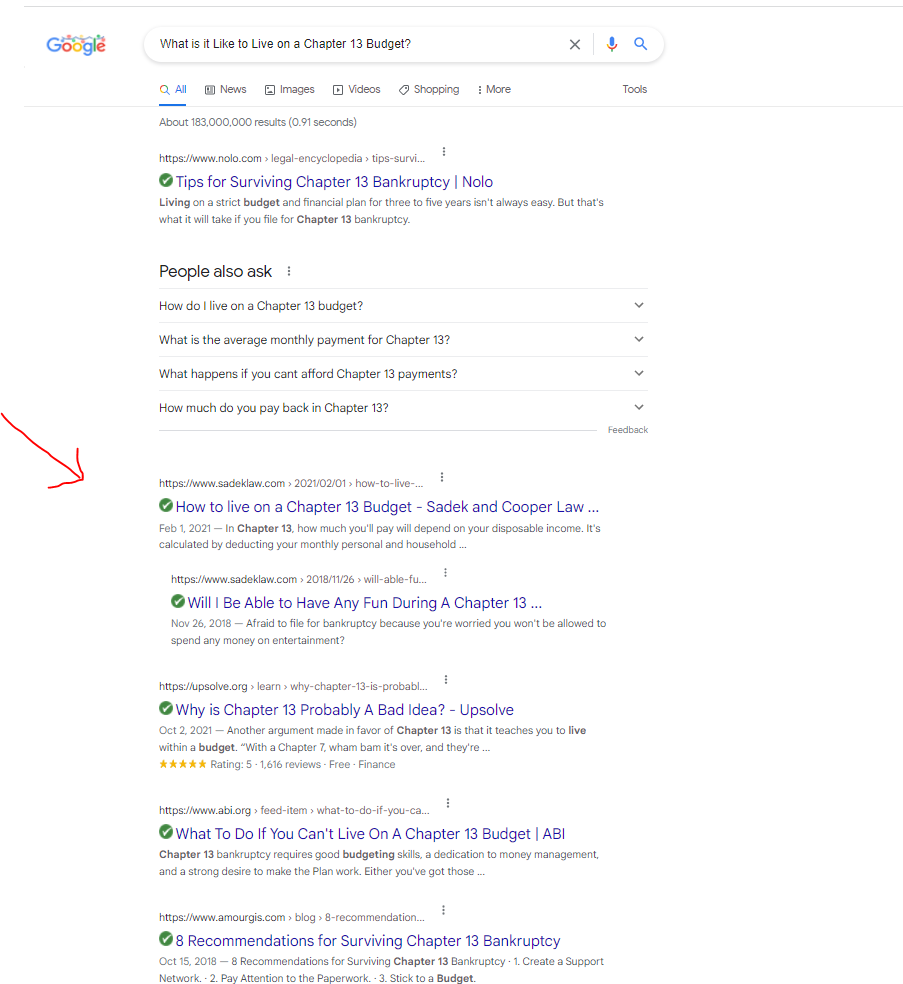
Task: Open the three-dot menu for the upsolve.org result
Action: point(446,680)
